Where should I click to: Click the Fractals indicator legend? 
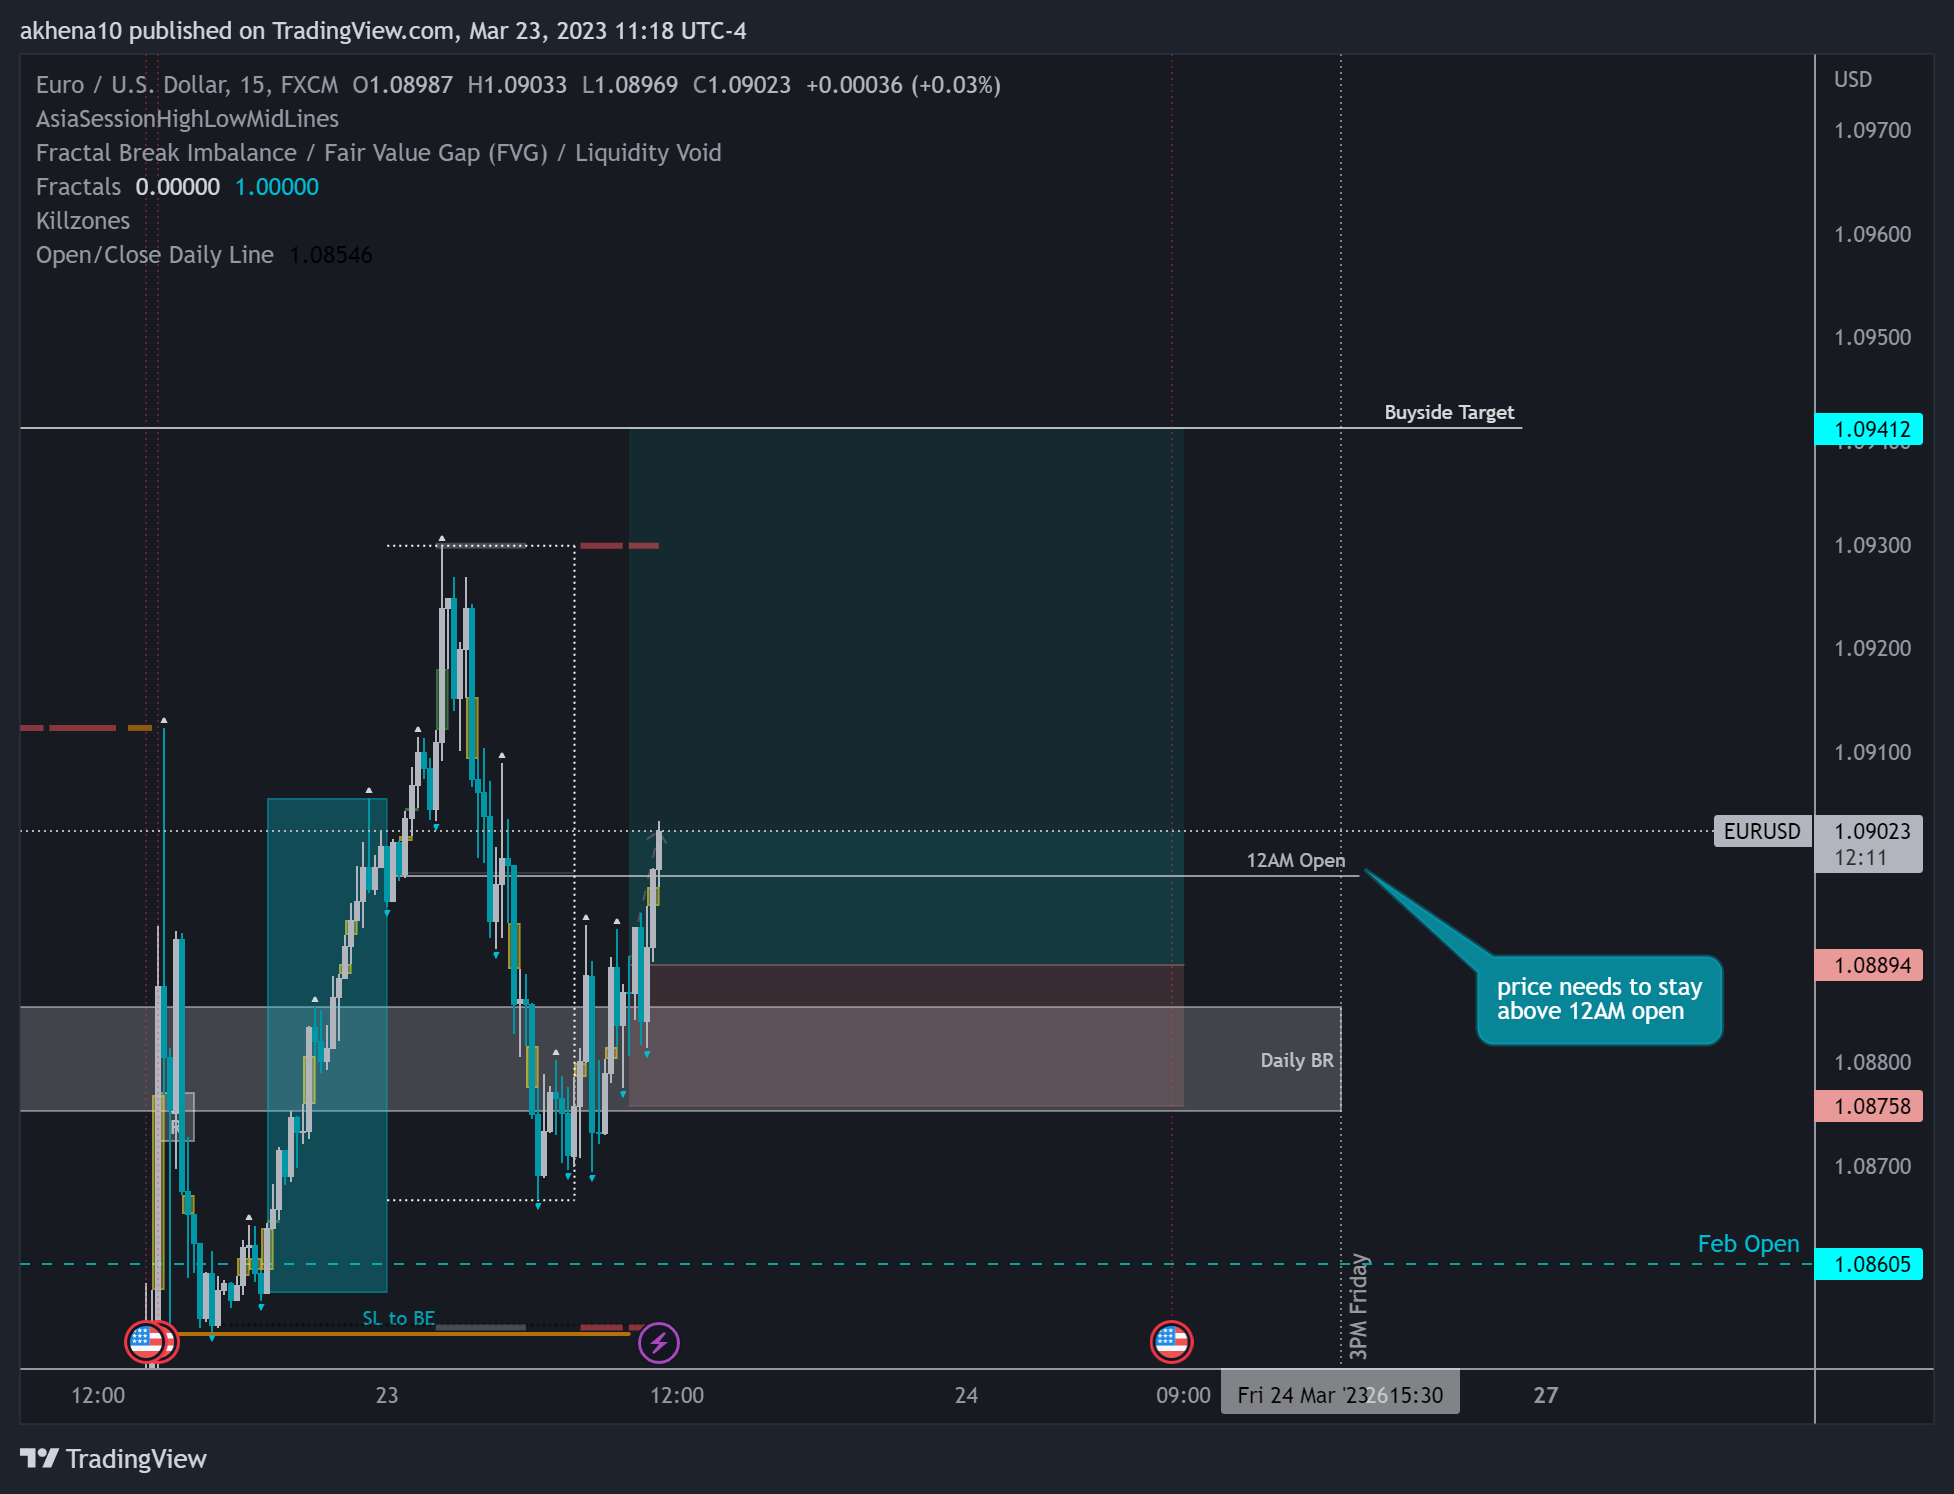(78, 187)
